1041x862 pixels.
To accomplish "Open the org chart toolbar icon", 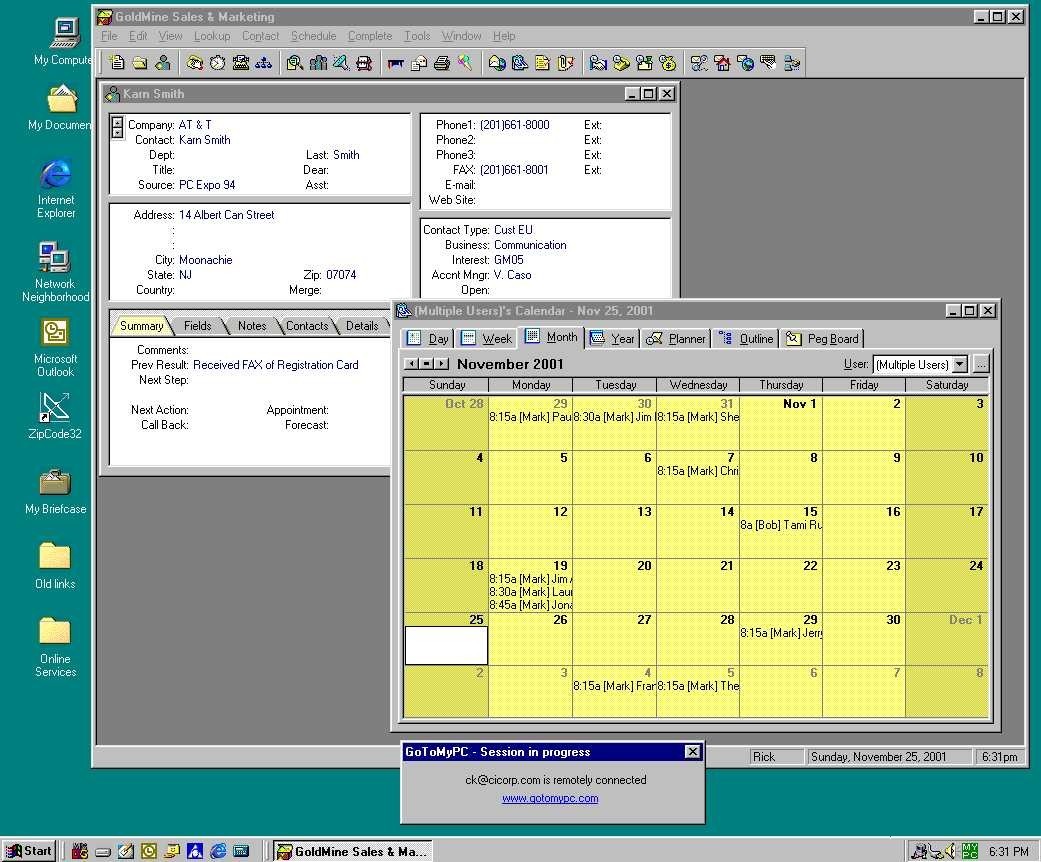I will 264,63.
